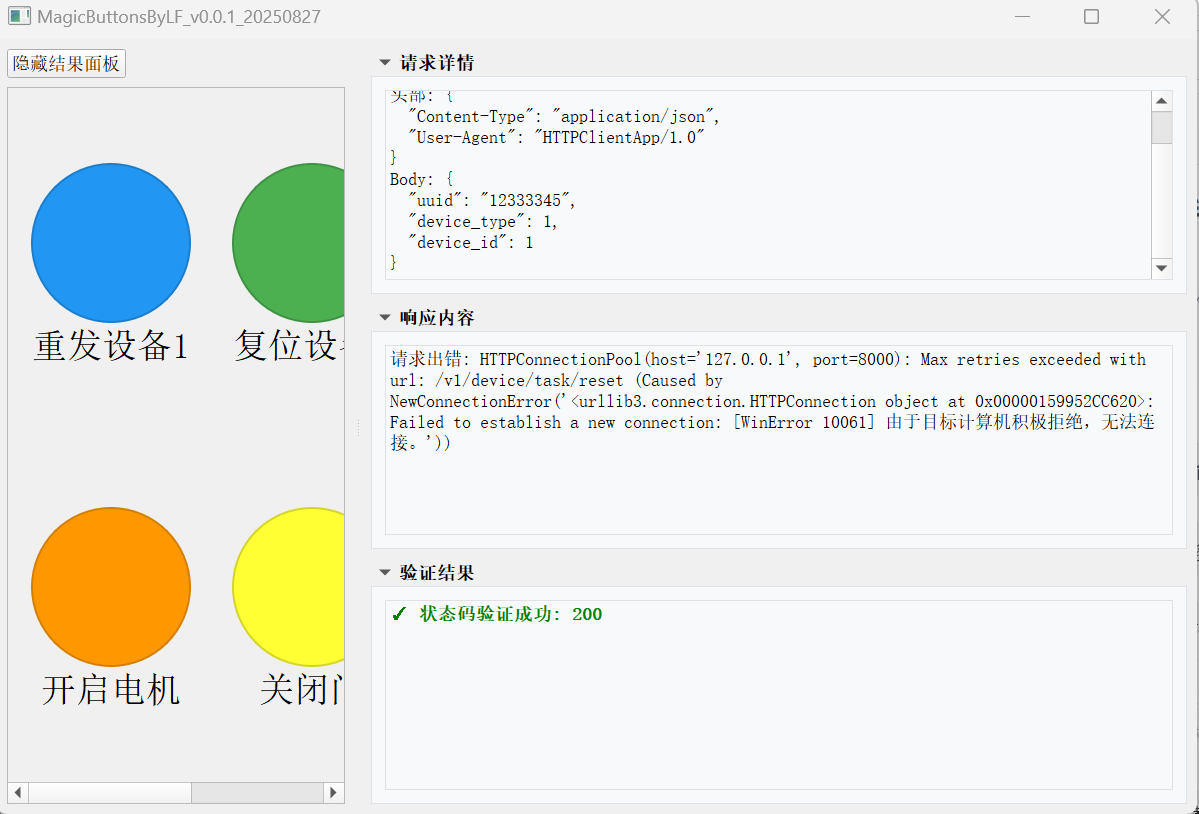Image resolution: width=1199 pixels, height=814 pixels.
Task: Click the "uuid": "12333345" line
Action: pyautogui.click(x=492, y=200)
